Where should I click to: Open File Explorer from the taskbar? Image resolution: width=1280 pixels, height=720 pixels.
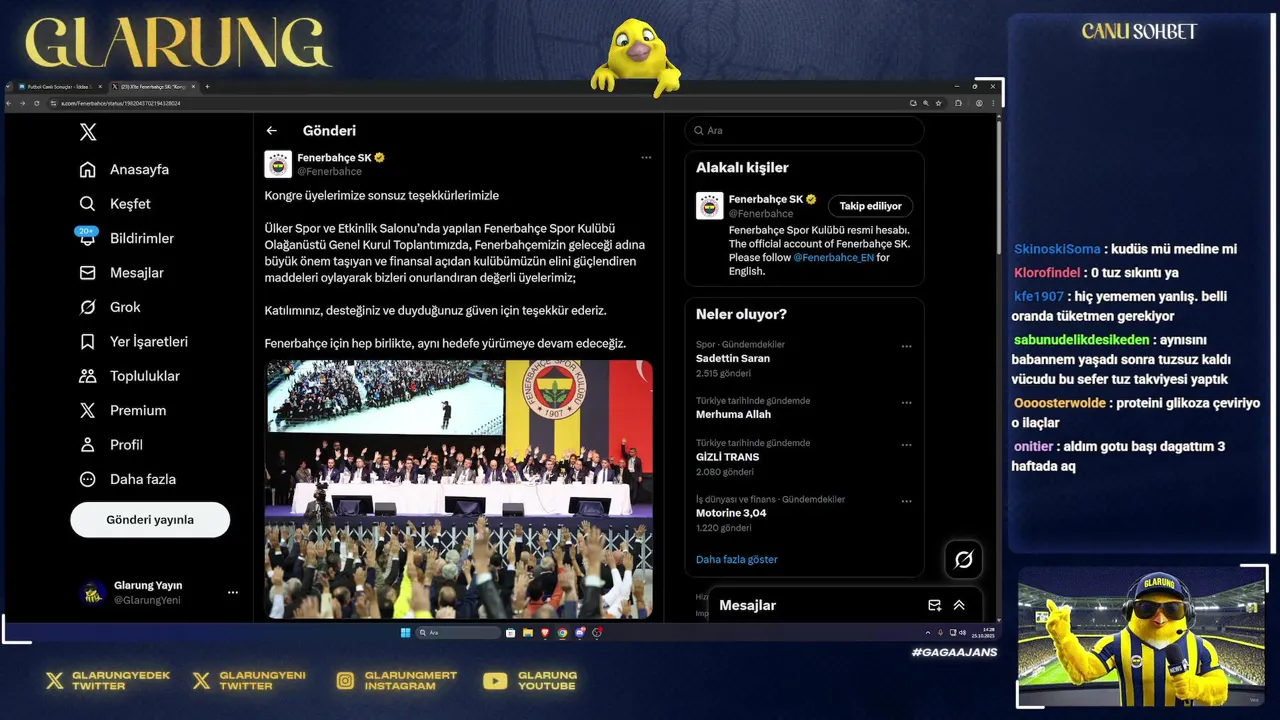click(x=528, y=633)
